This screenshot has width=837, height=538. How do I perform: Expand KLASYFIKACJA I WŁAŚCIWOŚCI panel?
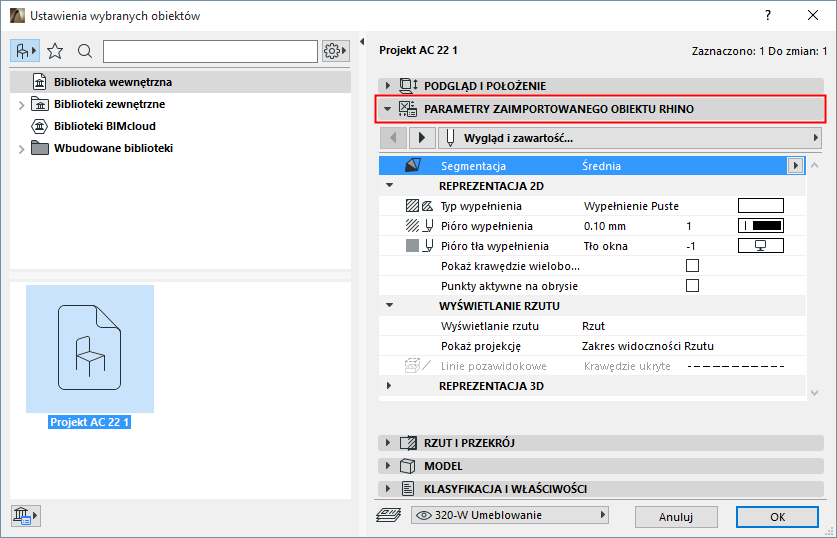tap(388, 488)
